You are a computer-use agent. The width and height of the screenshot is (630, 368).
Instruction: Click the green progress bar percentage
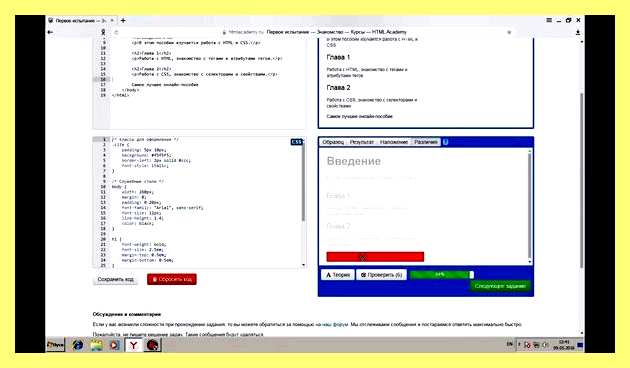[440, 274]
